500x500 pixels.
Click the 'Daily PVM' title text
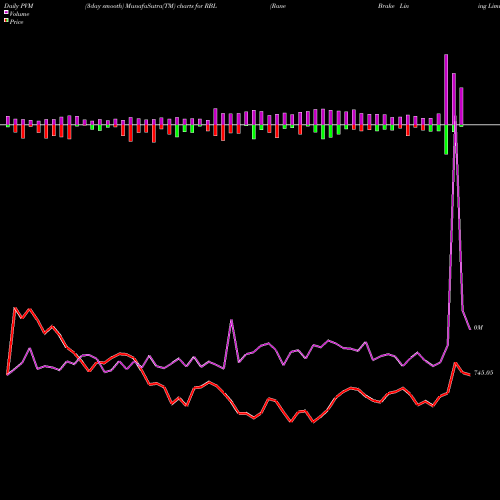pyautogui.click(x=19, y=6)
